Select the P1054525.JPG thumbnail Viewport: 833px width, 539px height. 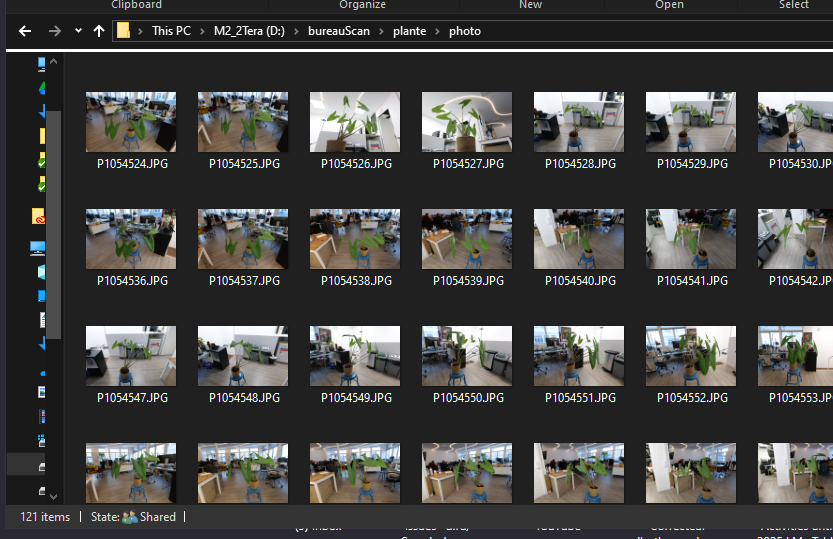pyautogui.click(x=243, y=122)
